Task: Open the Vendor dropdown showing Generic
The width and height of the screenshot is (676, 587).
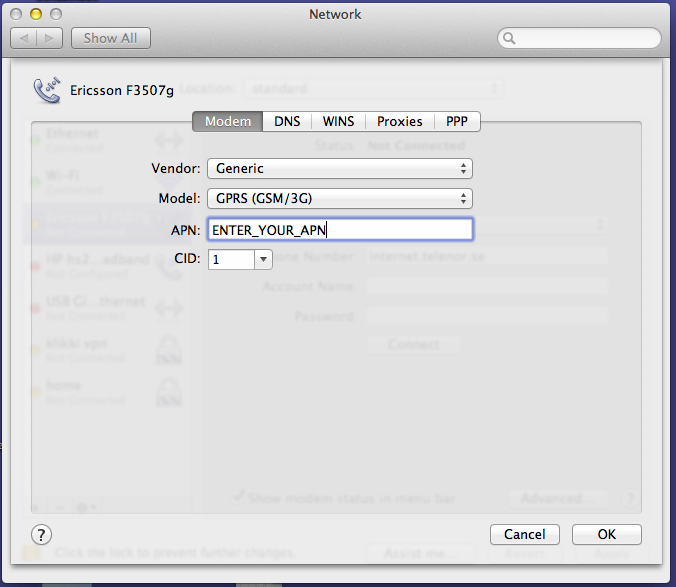Action: [339, 168]
